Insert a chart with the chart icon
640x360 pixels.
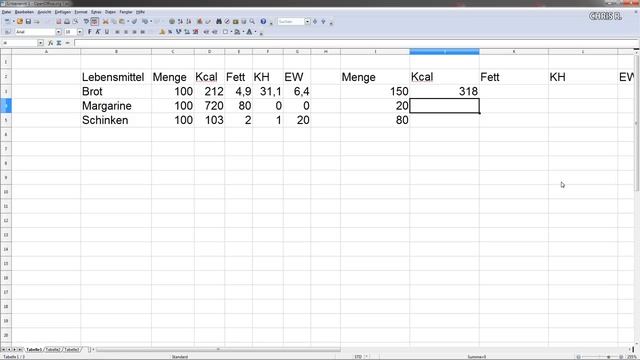pyautogui.click(x=200, y=21)
